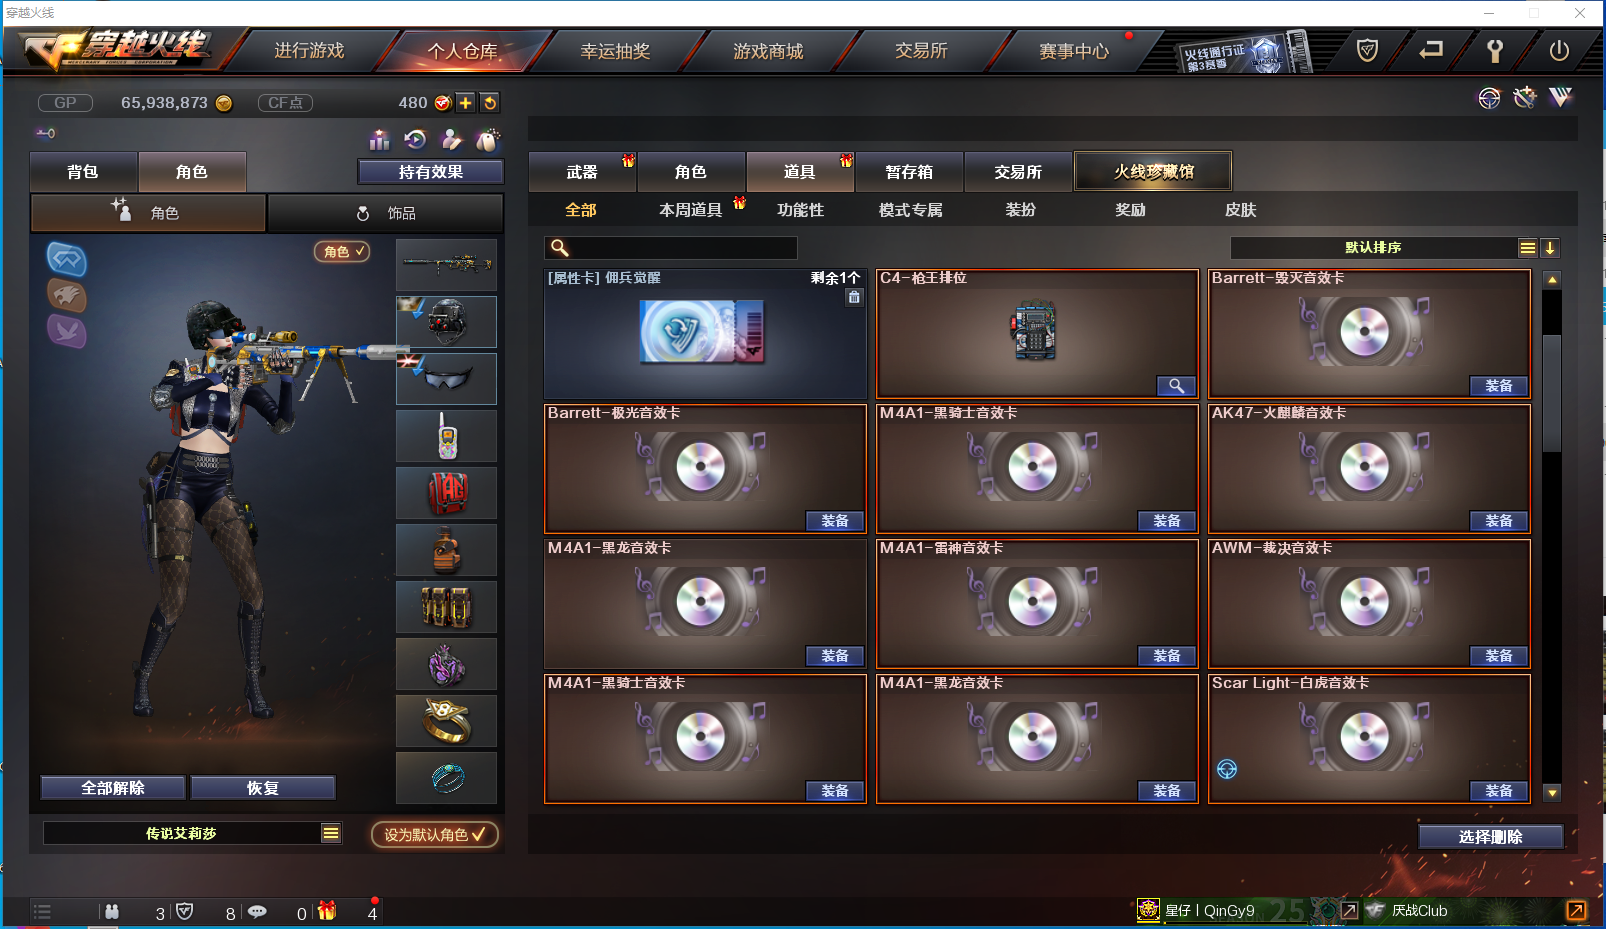The image size is (1606, 929).
Task: Expand the menu list icon at bottom-left
Action: pos(42,911)
